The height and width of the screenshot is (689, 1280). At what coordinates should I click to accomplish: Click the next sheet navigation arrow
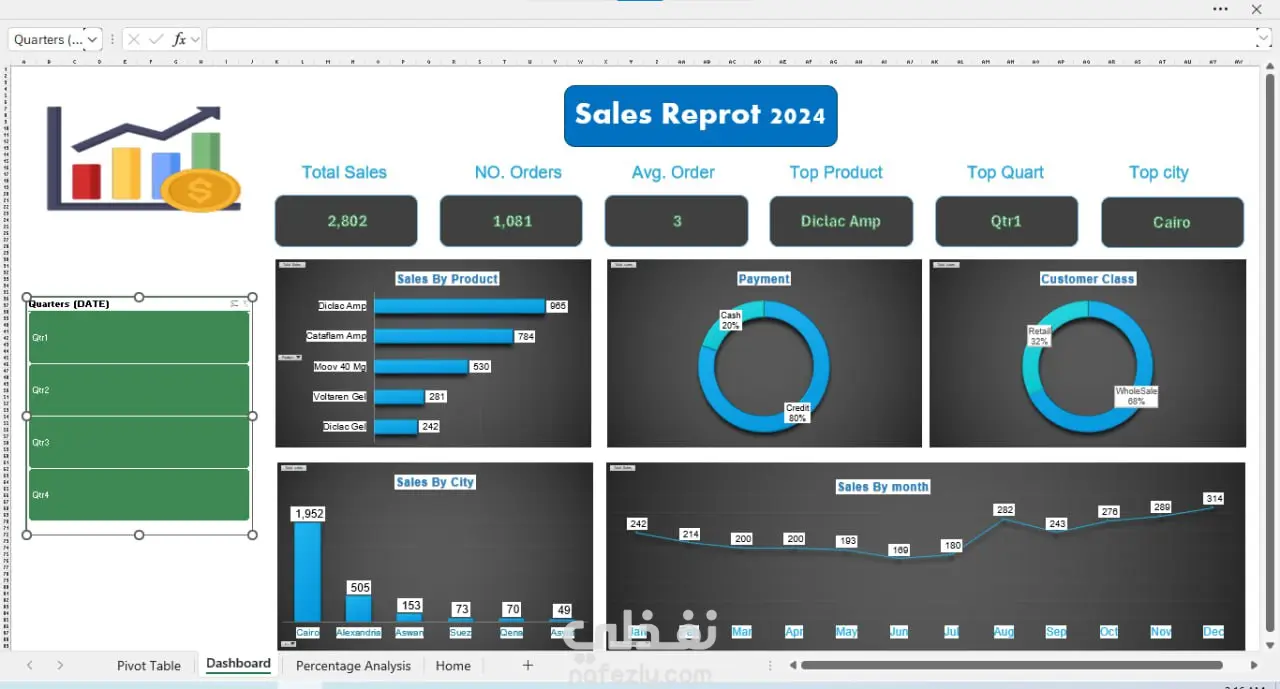point(60,665)
